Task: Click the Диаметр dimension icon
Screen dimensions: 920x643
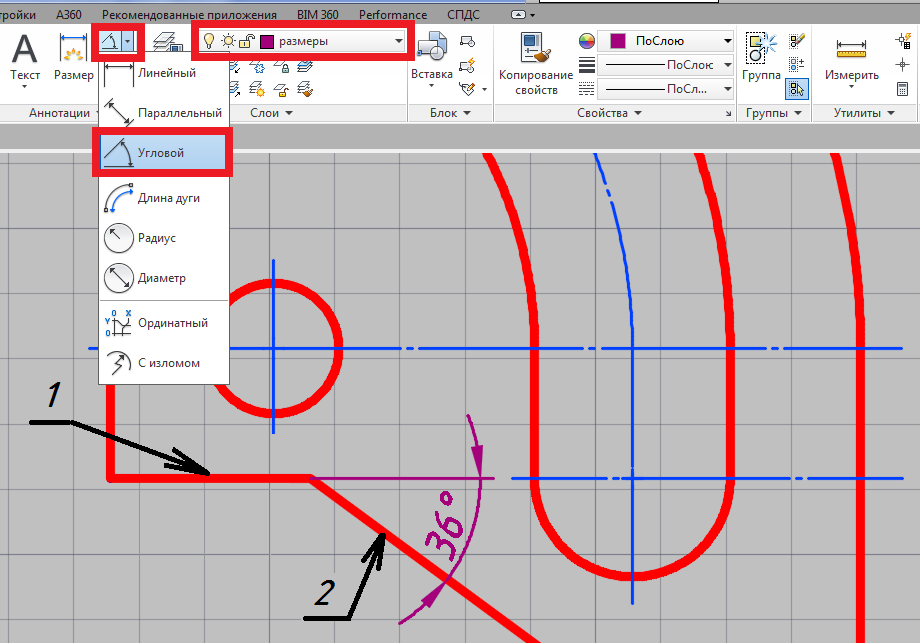Action: click(x=119, y=278)
